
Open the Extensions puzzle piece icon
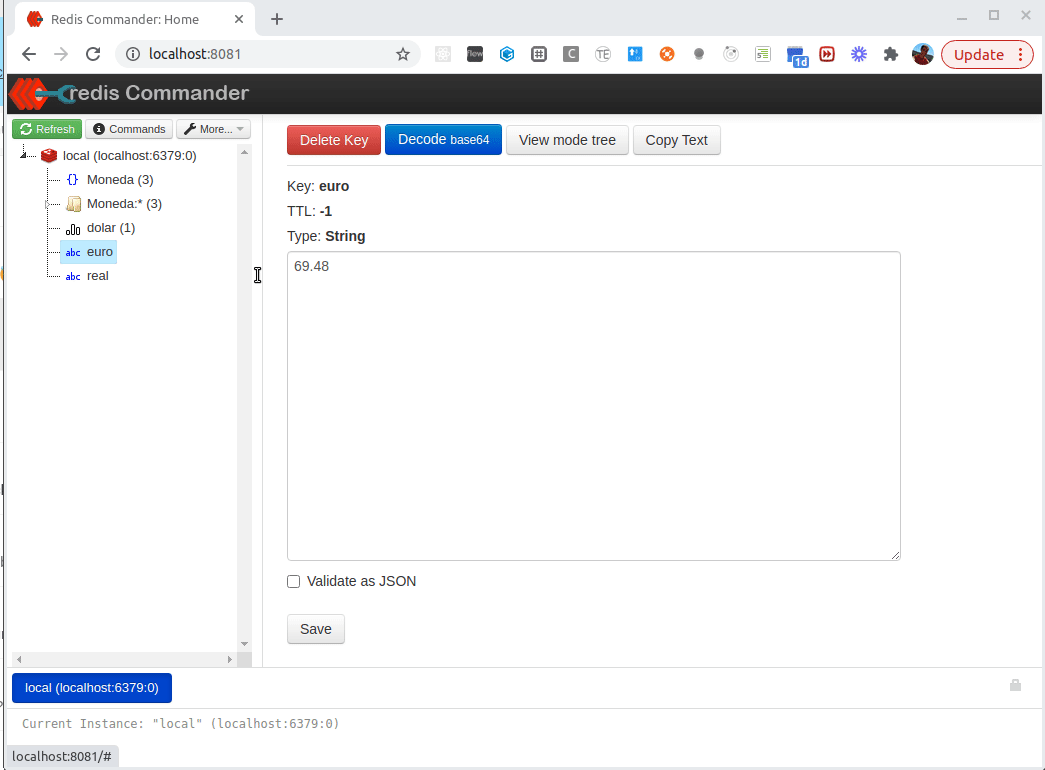pos(890,54)
